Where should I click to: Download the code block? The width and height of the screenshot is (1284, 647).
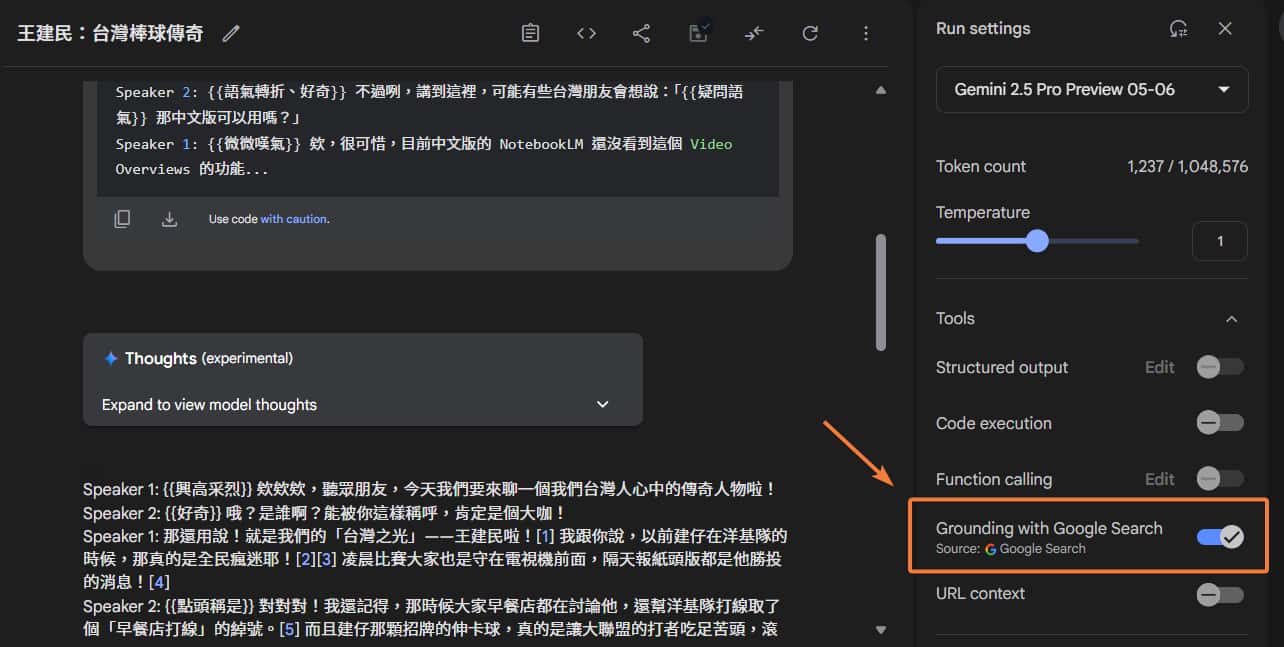point(169,219)
